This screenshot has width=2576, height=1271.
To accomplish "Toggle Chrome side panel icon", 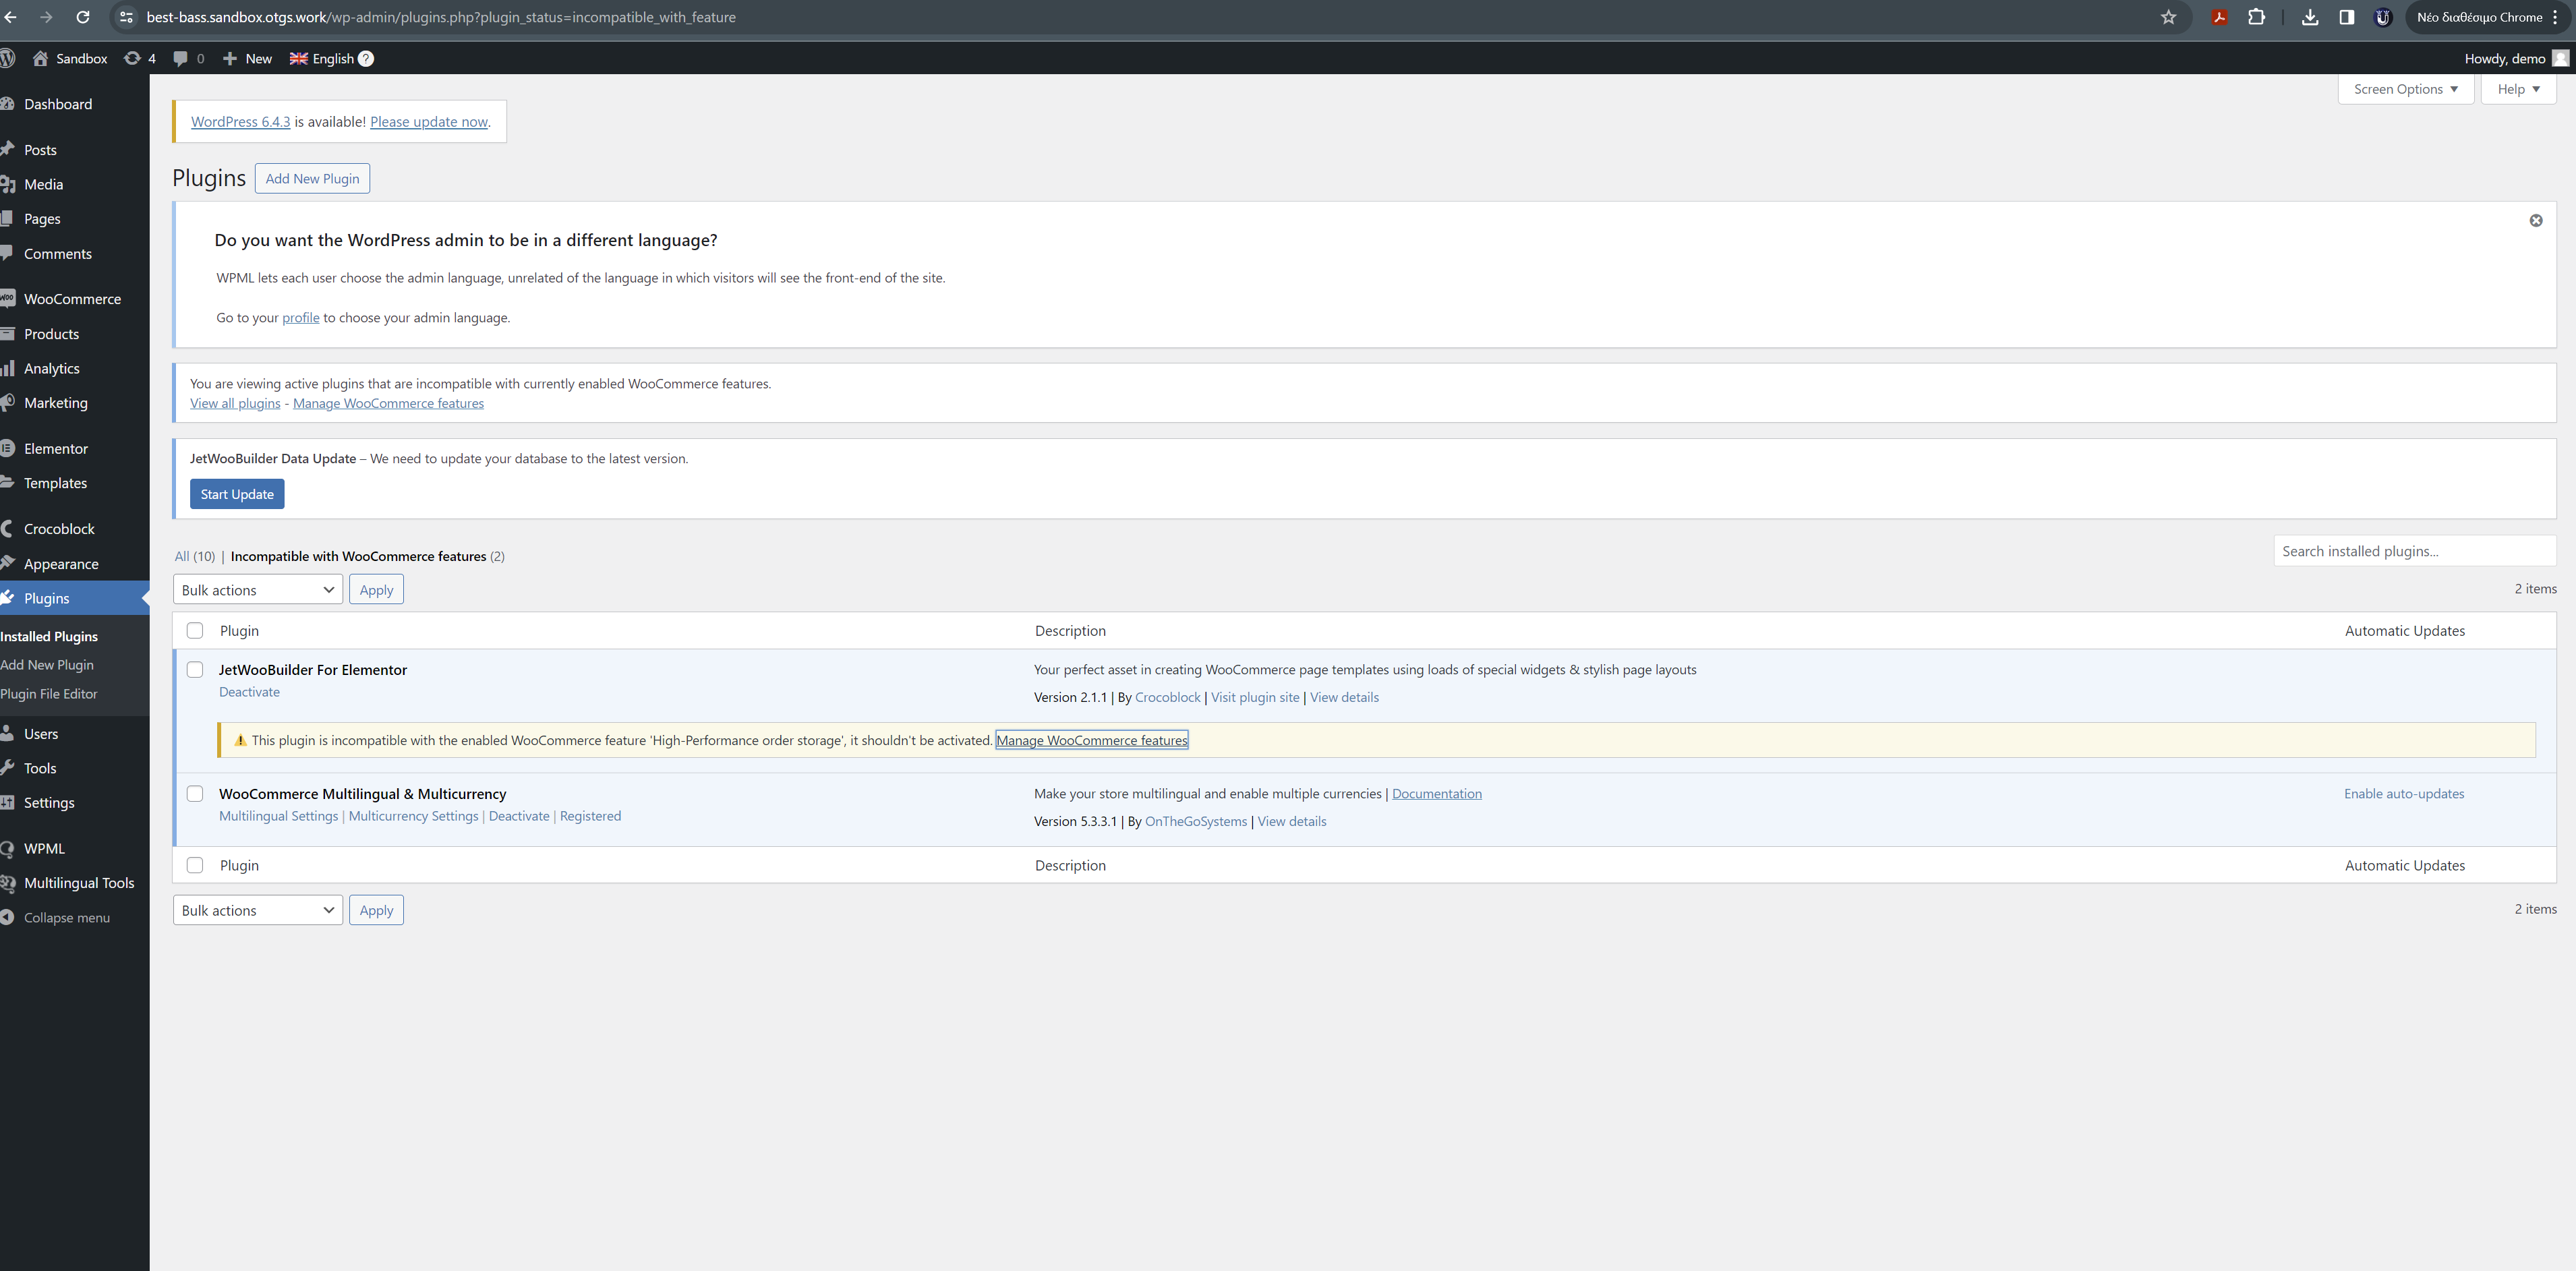I will pos(2346,17).
